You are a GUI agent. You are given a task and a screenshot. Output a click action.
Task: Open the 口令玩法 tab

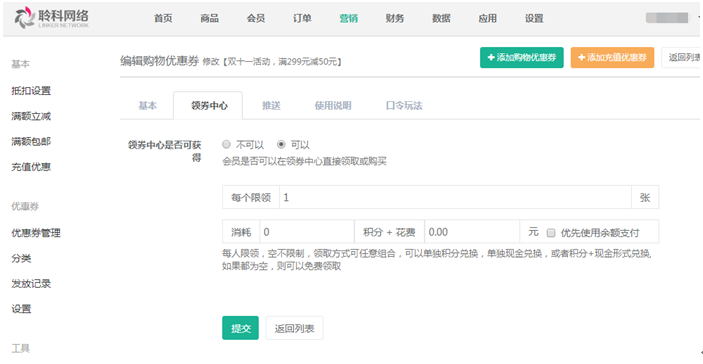click(404, 106)
